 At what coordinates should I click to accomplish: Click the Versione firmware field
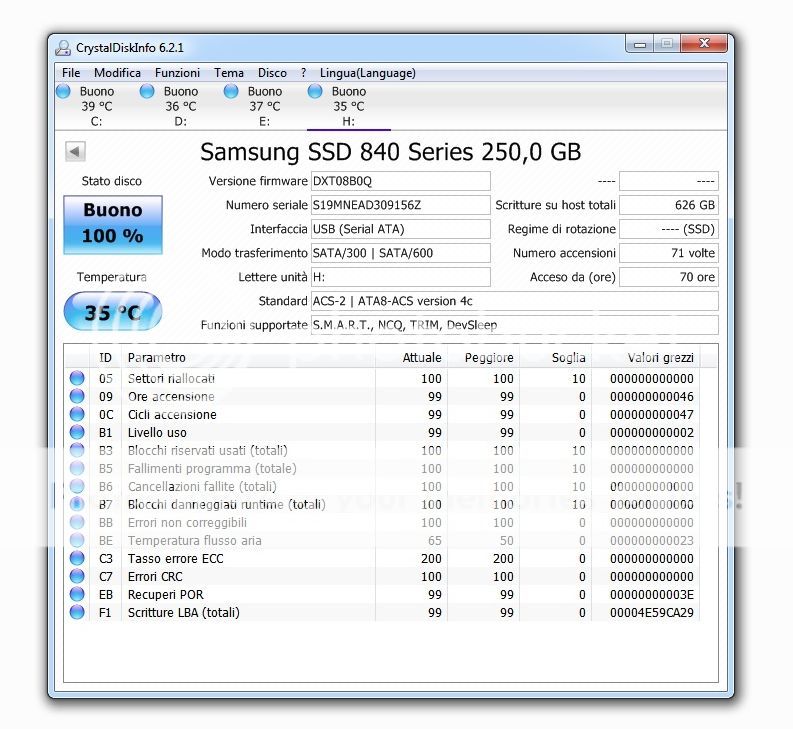click(x=400, y=181)
